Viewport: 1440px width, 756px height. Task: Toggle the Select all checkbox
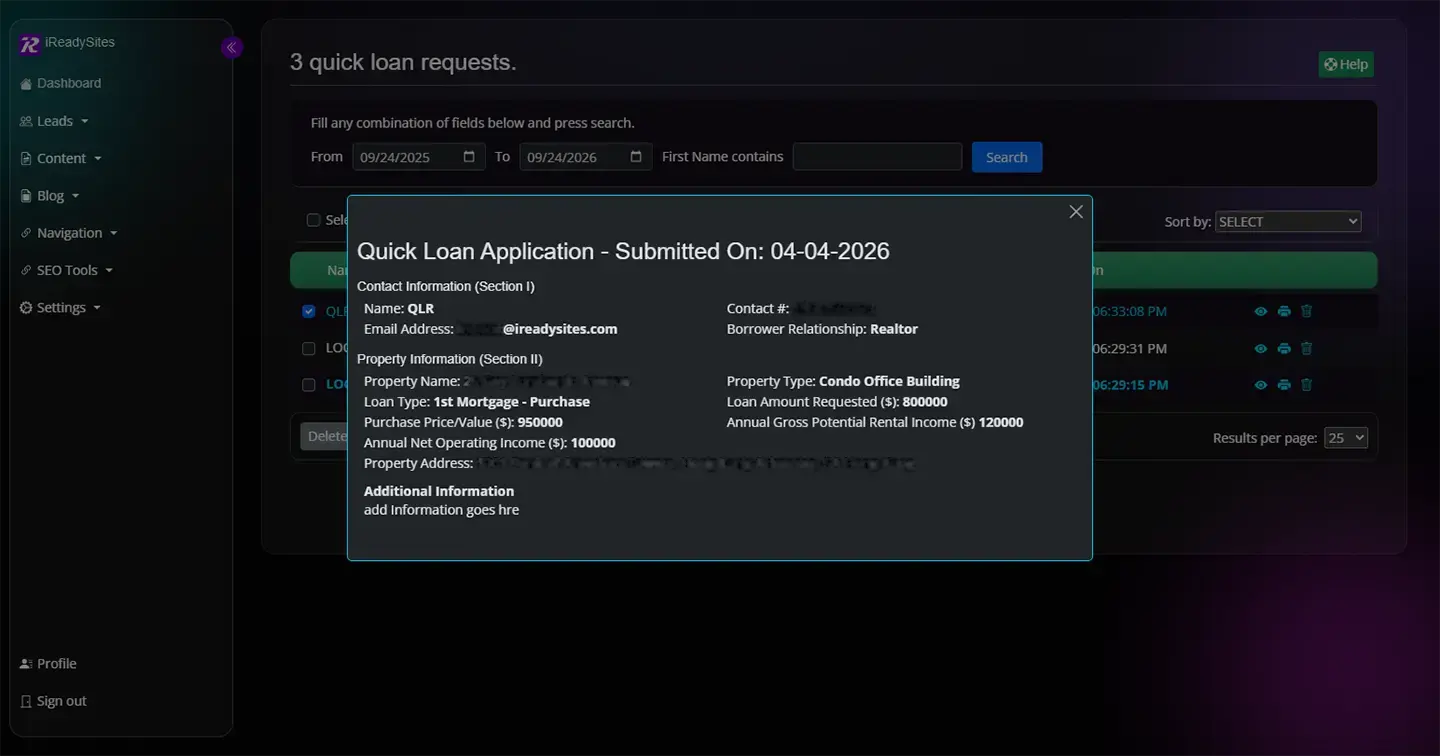click(x=313, y=220)
